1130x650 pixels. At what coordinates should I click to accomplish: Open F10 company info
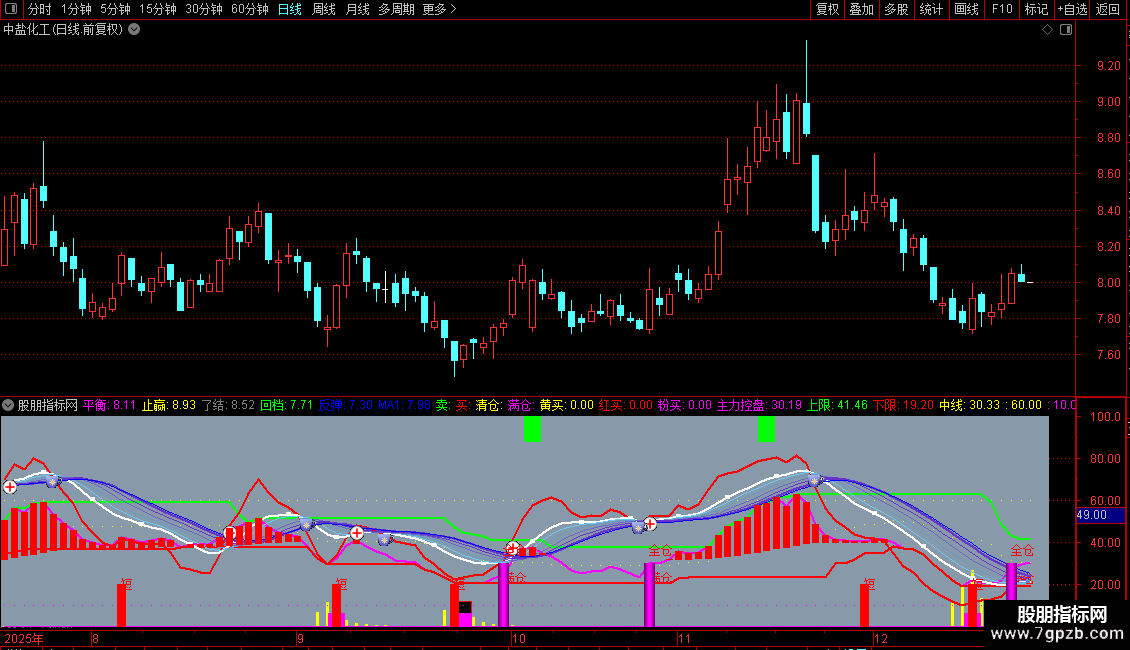click(x=1002, y=9)
